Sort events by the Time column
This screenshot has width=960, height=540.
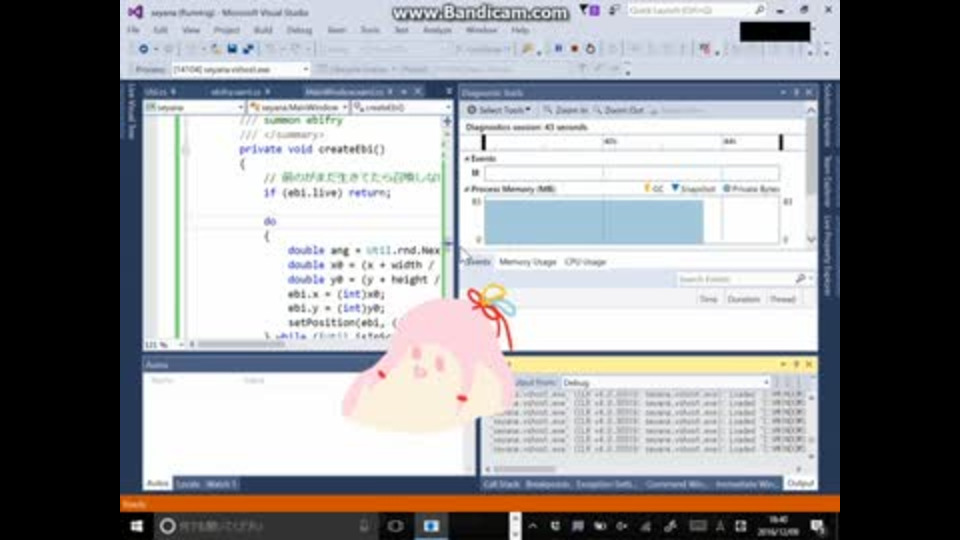(708, 299)
